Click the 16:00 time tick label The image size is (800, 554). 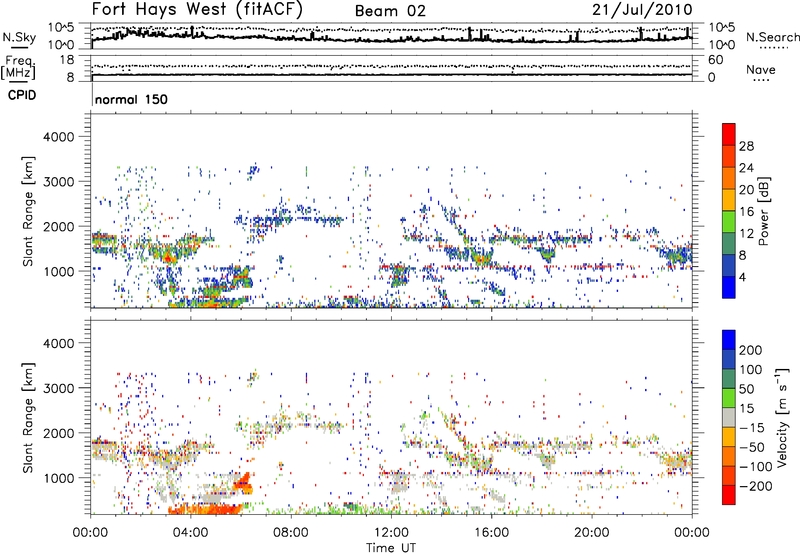491,533
